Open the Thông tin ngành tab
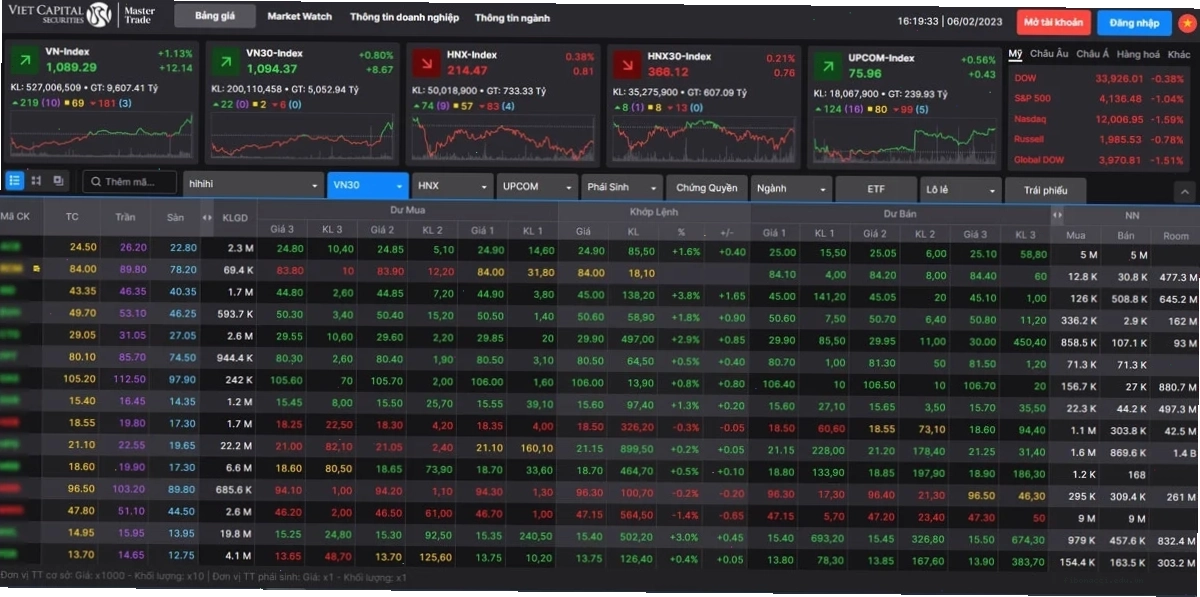The image size is (1200, 597). [x=512, y=18]
